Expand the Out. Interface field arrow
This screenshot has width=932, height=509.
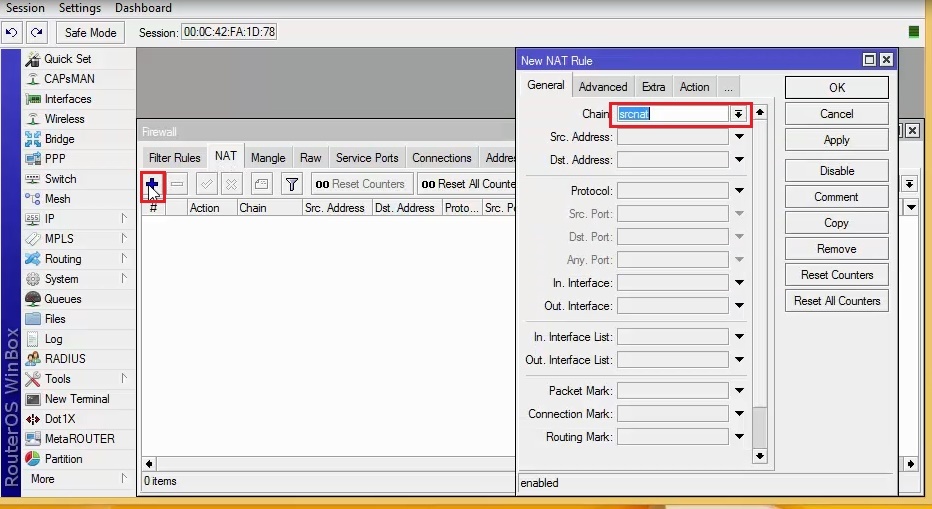739,306
